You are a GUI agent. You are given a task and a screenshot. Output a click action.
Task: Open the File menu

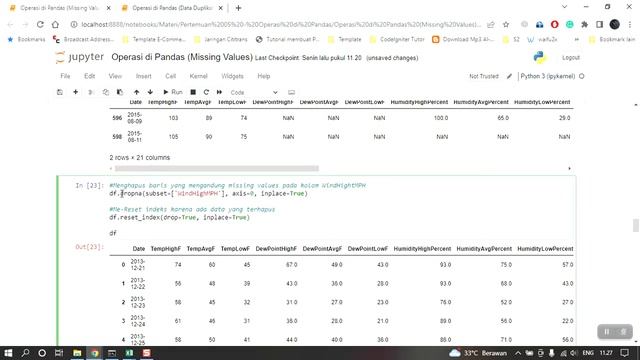coord(65,76)
